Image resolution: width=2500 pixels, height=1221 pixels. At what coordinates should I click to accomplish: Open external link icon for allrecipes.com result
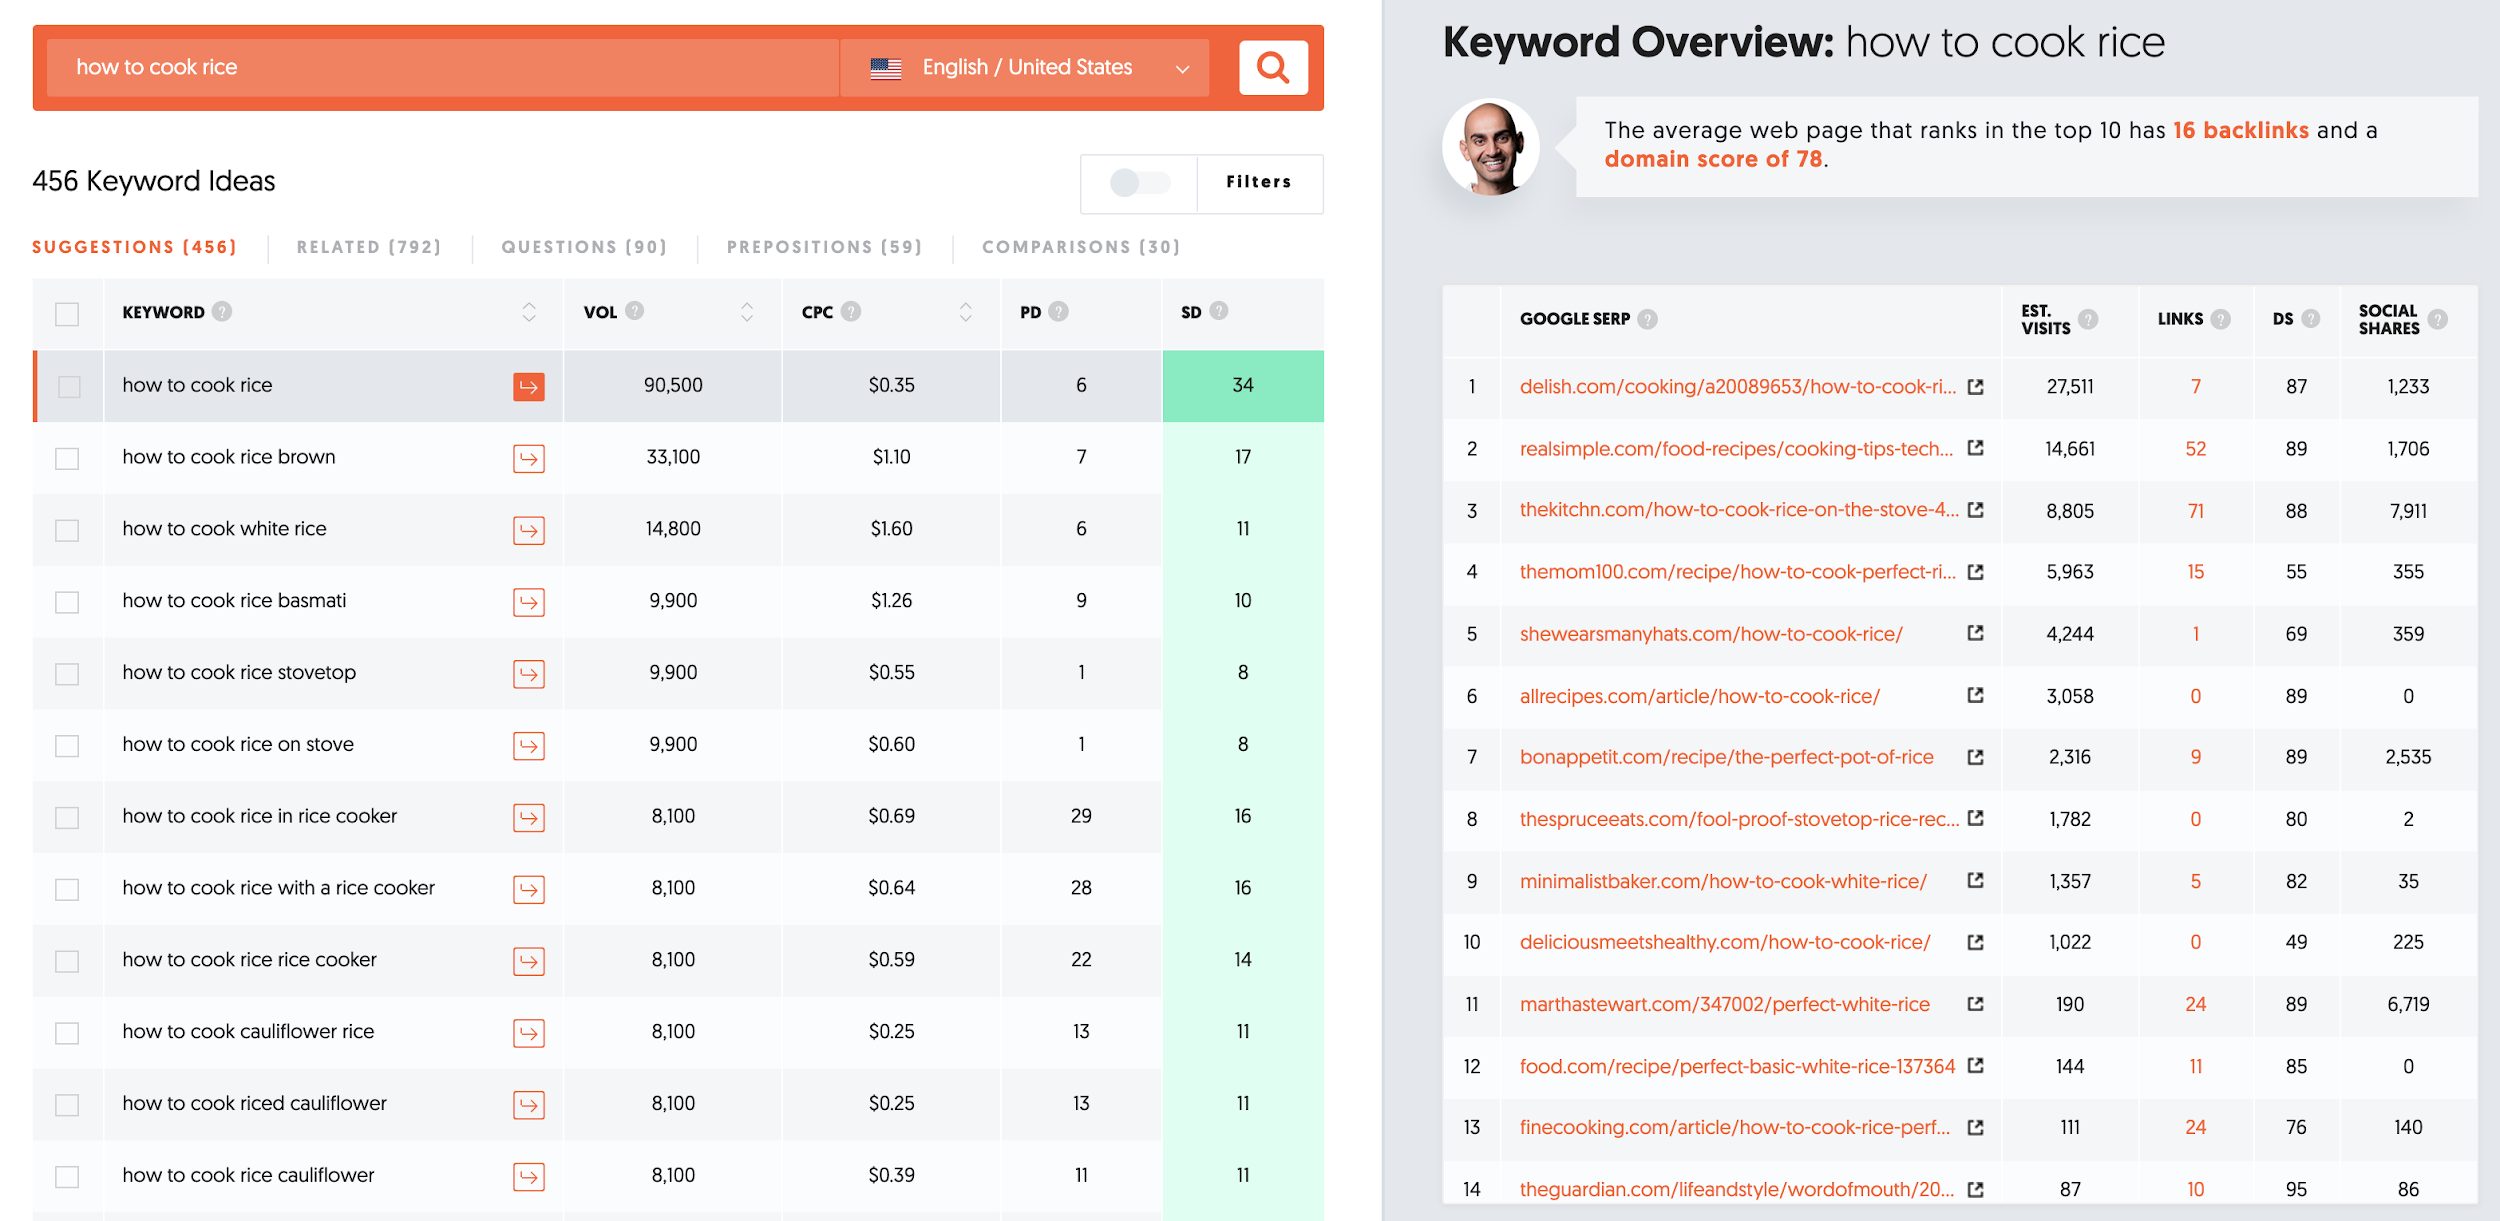click(1975, 694)
